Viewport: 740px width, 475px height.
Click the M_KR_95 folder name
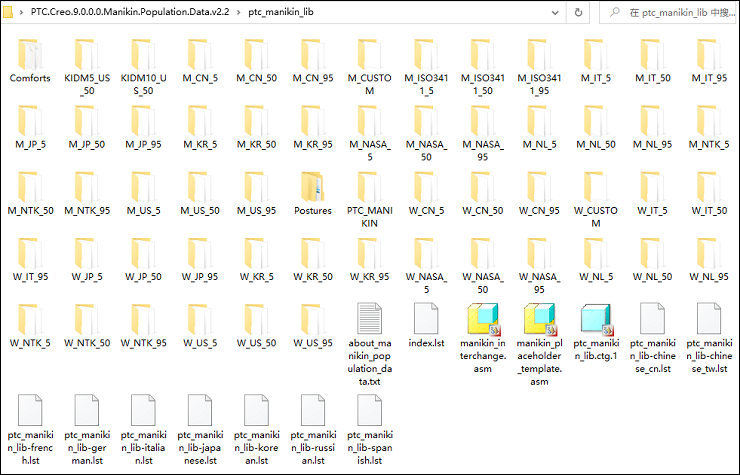313,144
